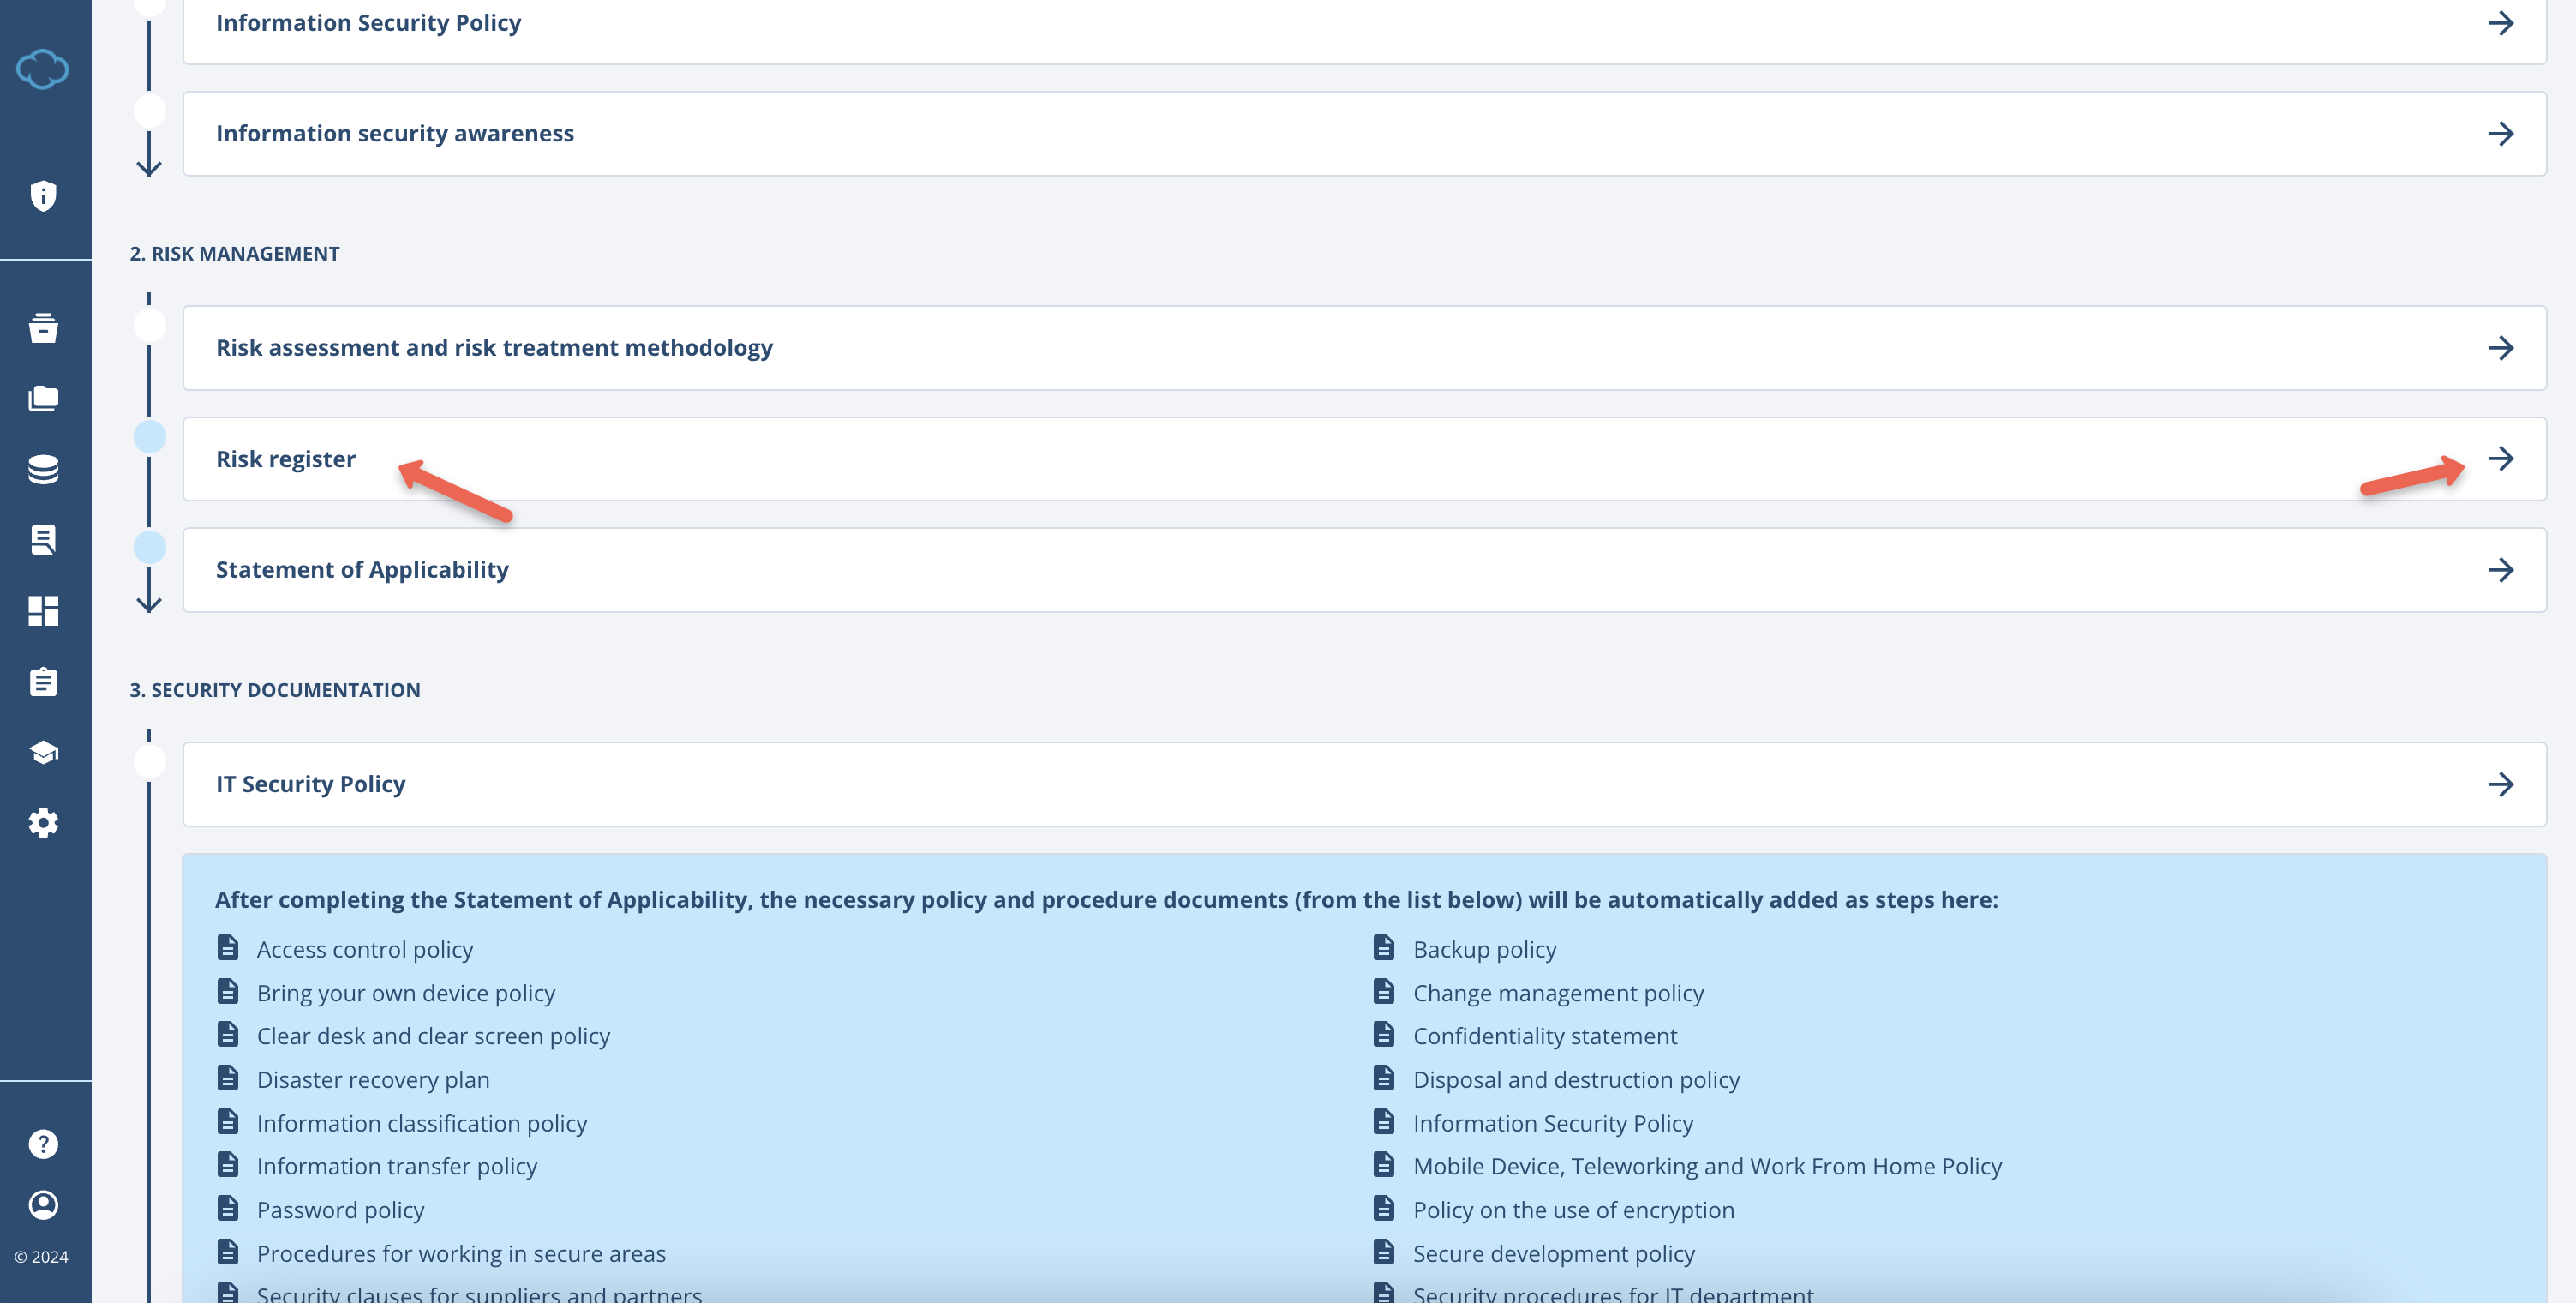Open Risk assessment and risk treatment methodology
Viewport: 2576px width, 1303px height.
pos(2503,348)
